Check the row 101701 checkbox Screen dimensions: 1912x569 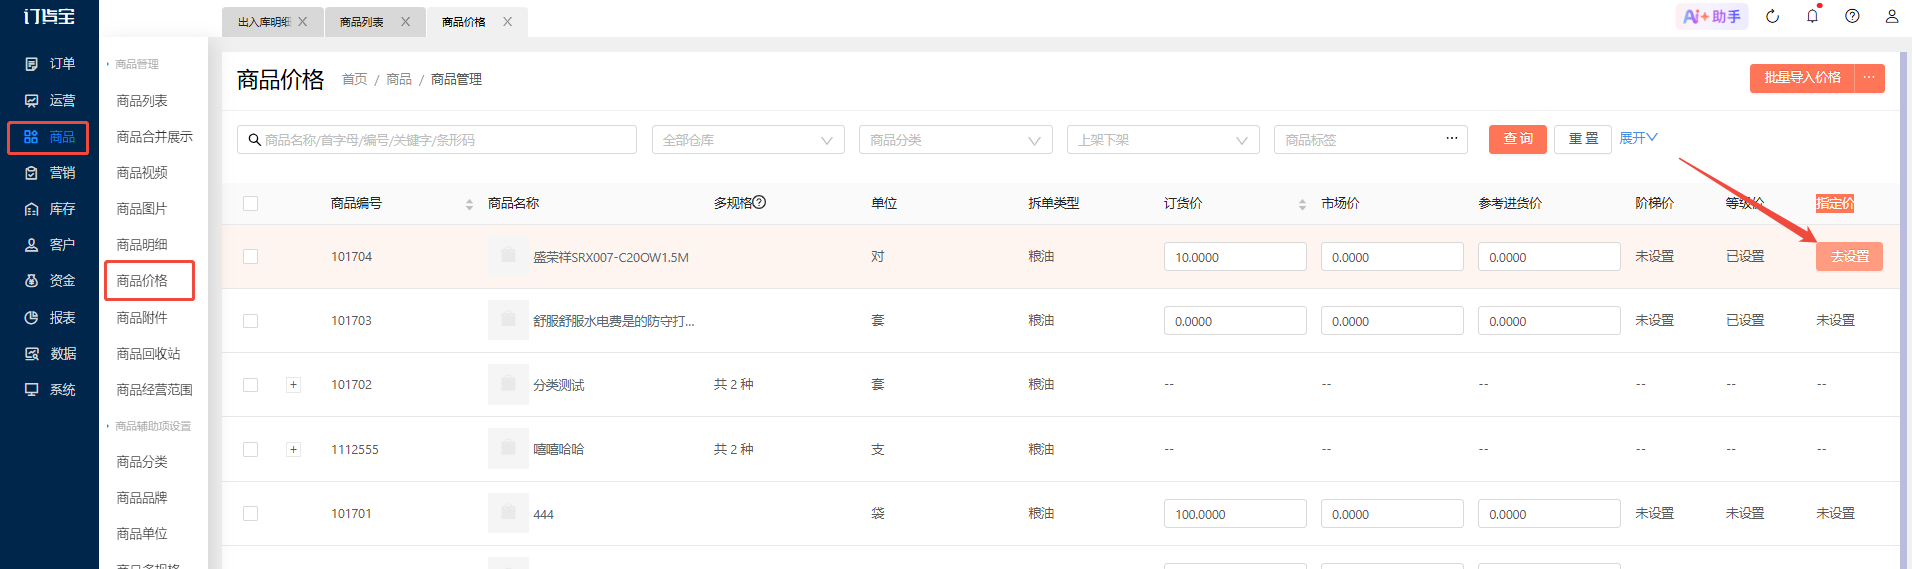click(251, 514)
